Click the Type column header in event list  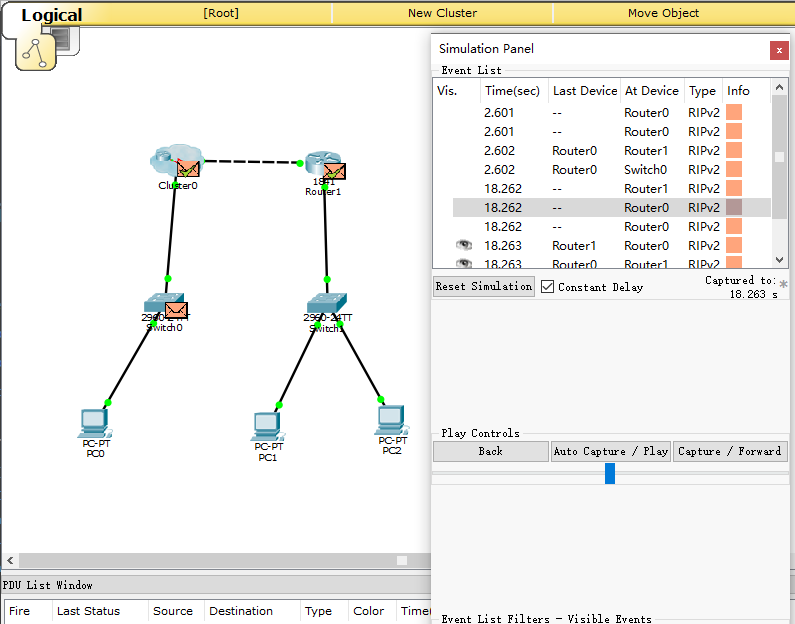[x=702, y=91]
